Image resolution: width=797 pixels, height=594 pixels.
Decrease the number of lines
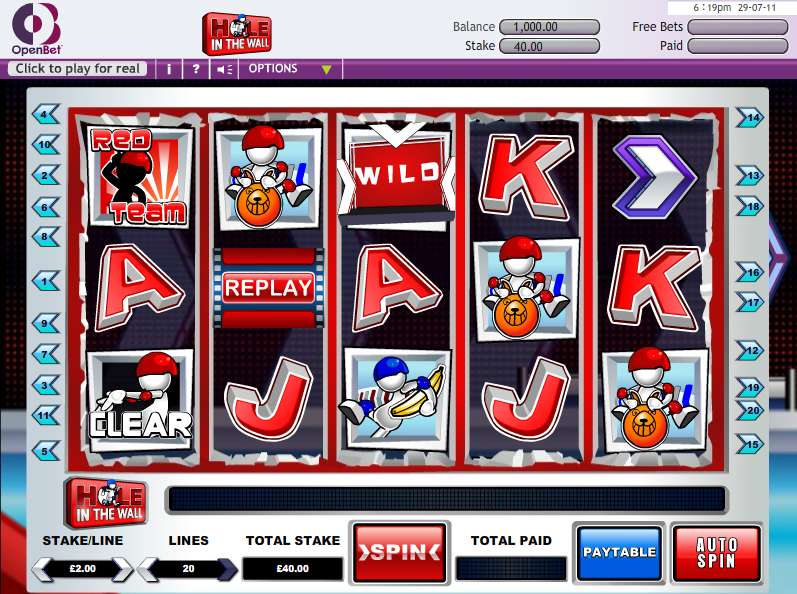pos(148,569)
